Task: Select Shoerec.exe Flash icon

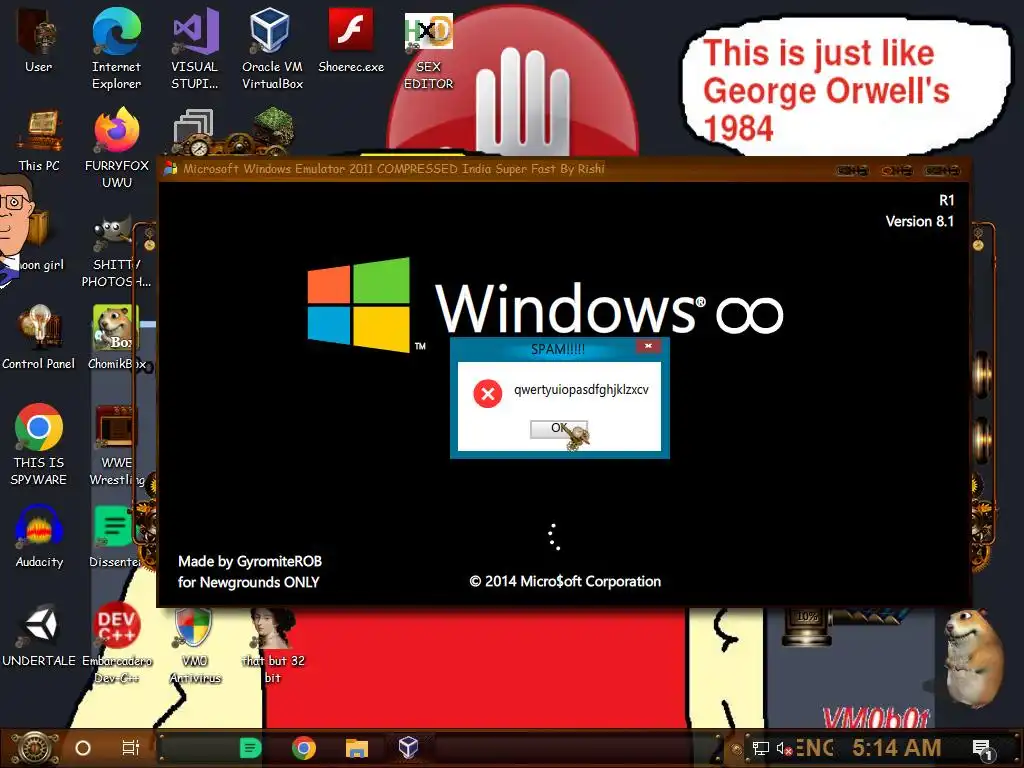Action: [351, 39]
